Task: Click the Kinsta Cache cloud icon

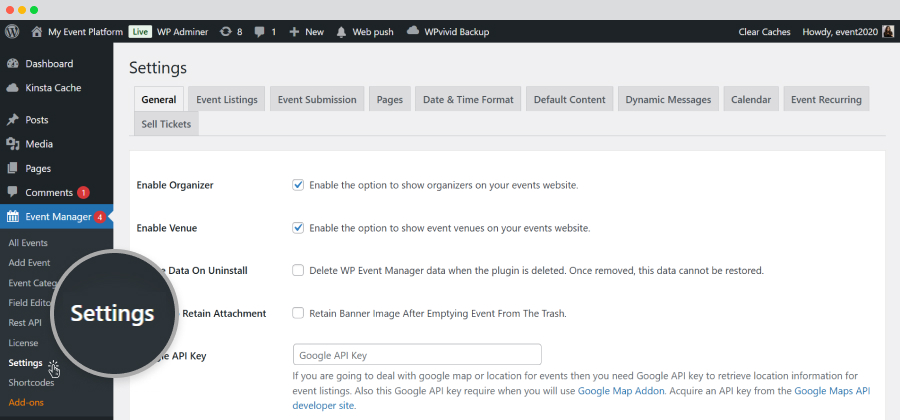Action: click(13, 88)
